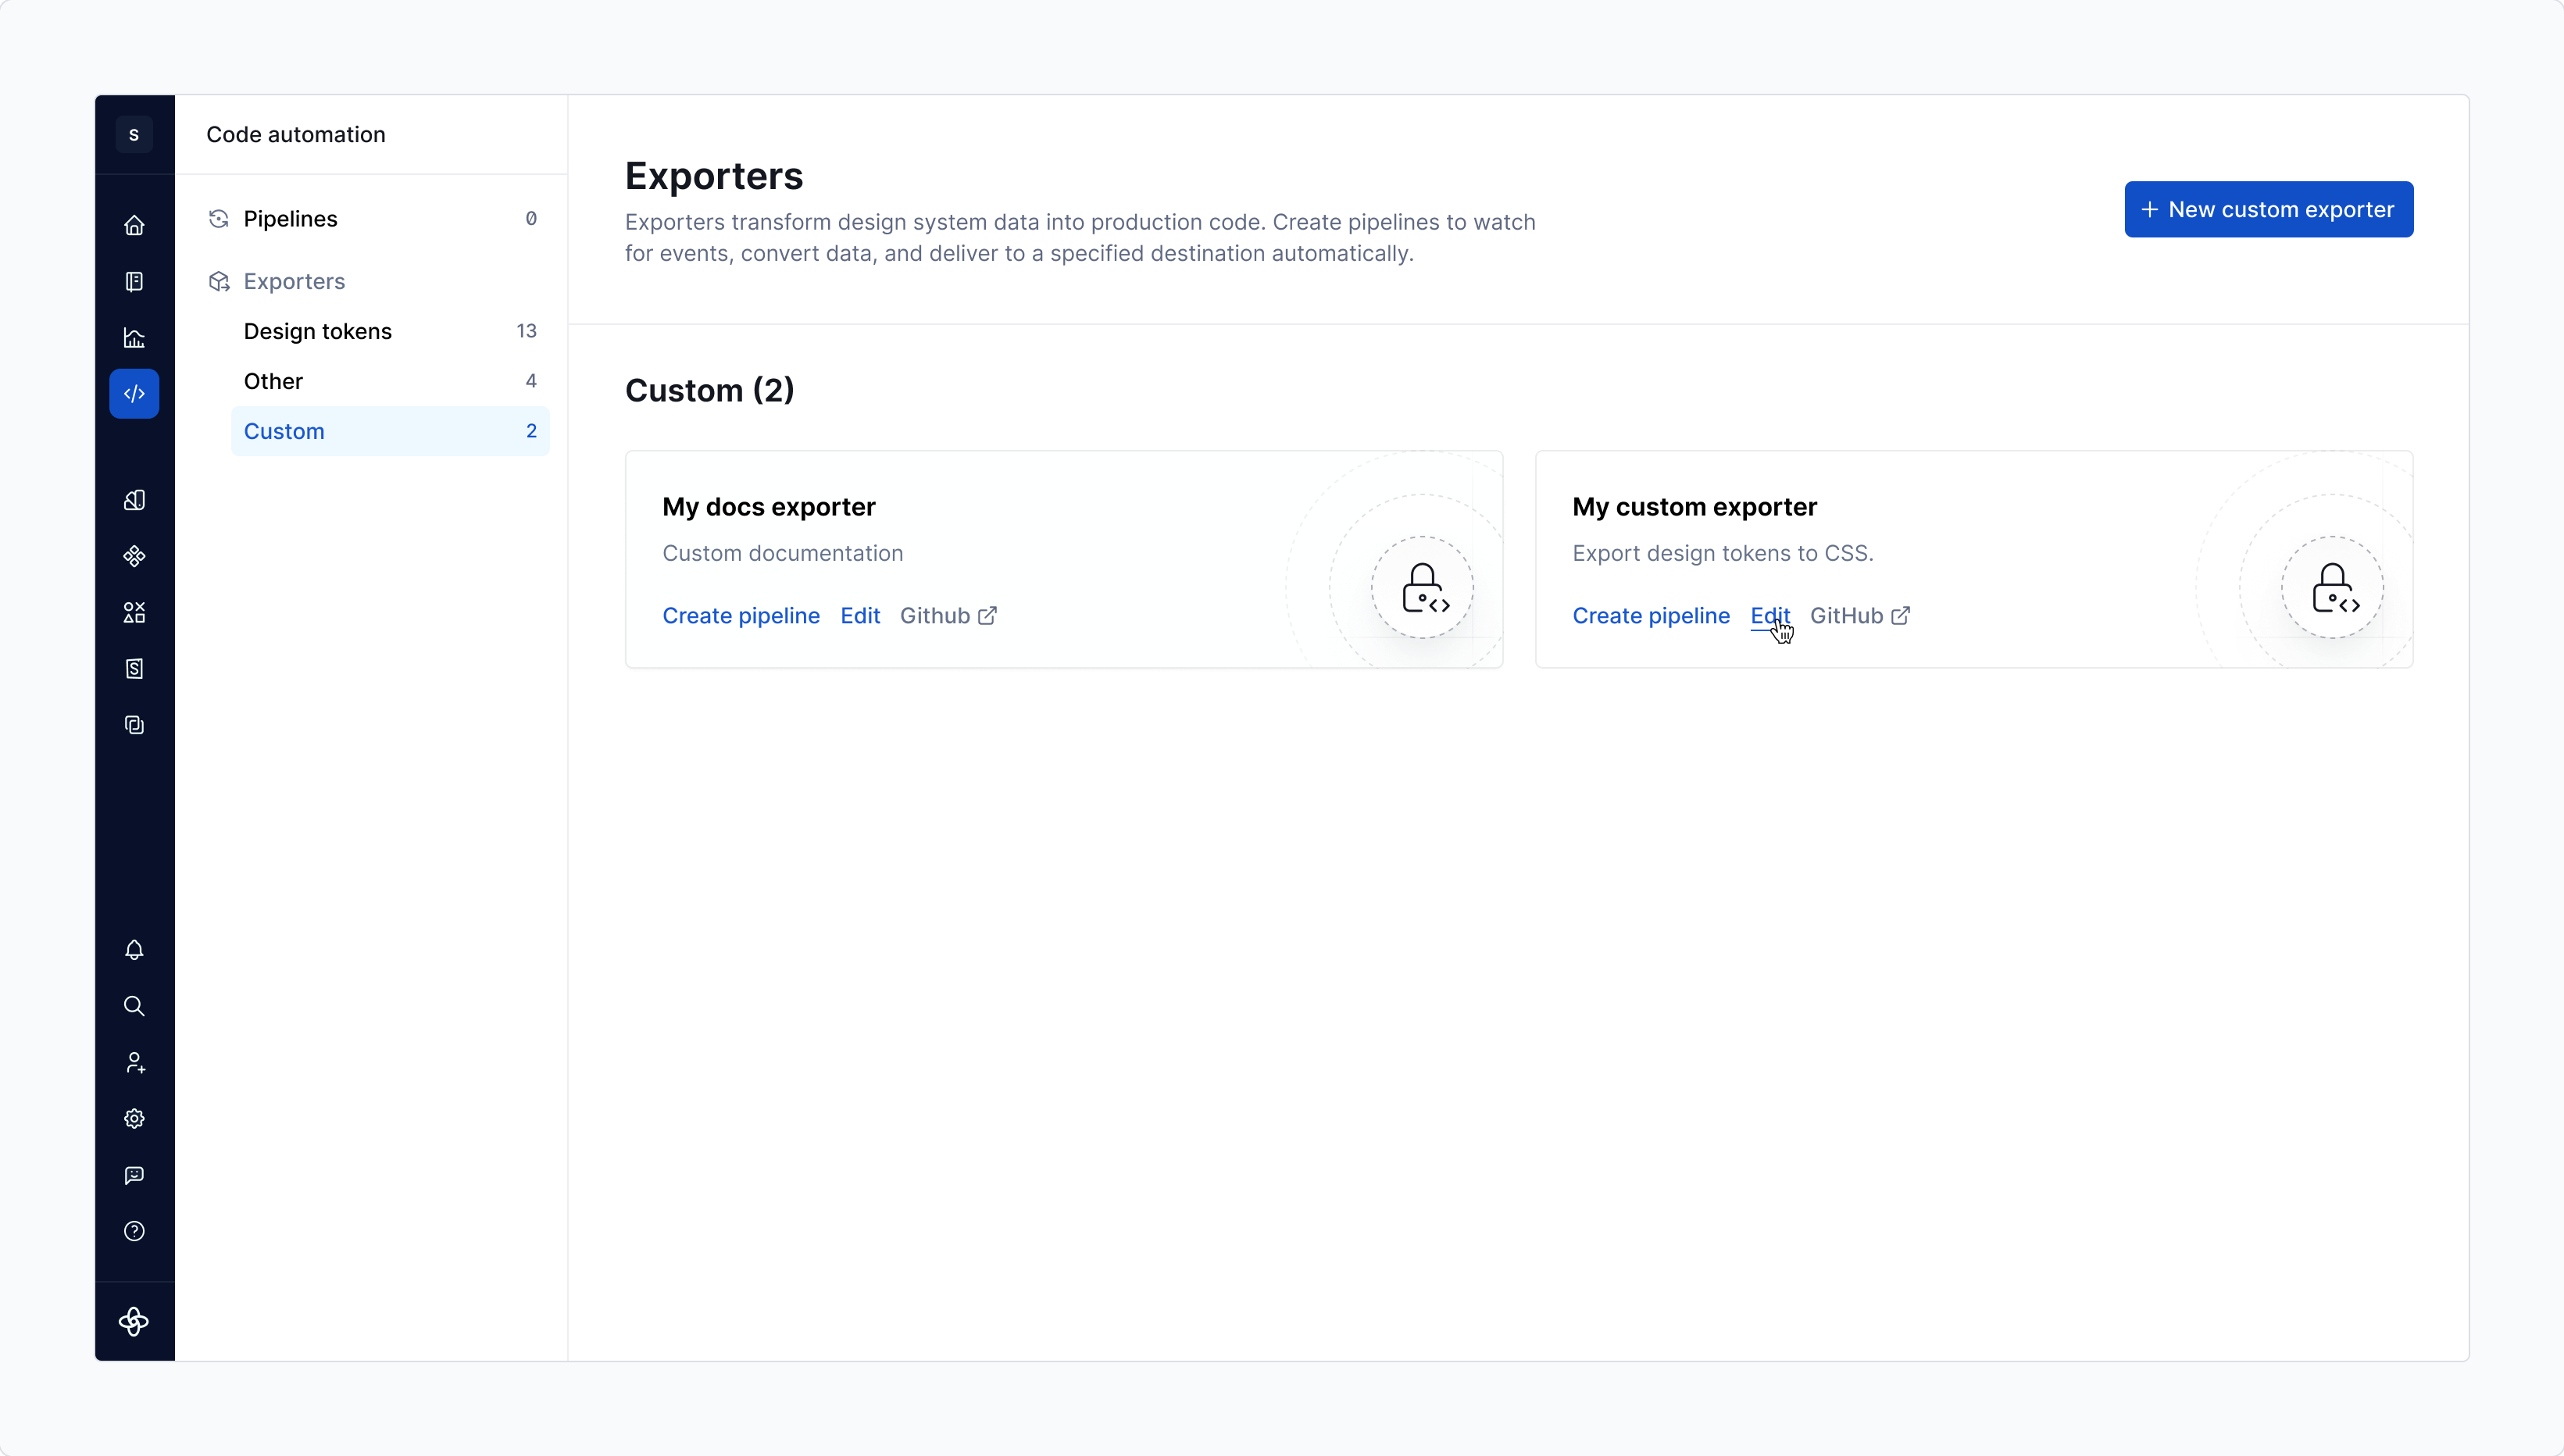This screenshot has height=1456, width=2564.
Task: Open the invite user icon
Action: click(x=134, y=1062)
